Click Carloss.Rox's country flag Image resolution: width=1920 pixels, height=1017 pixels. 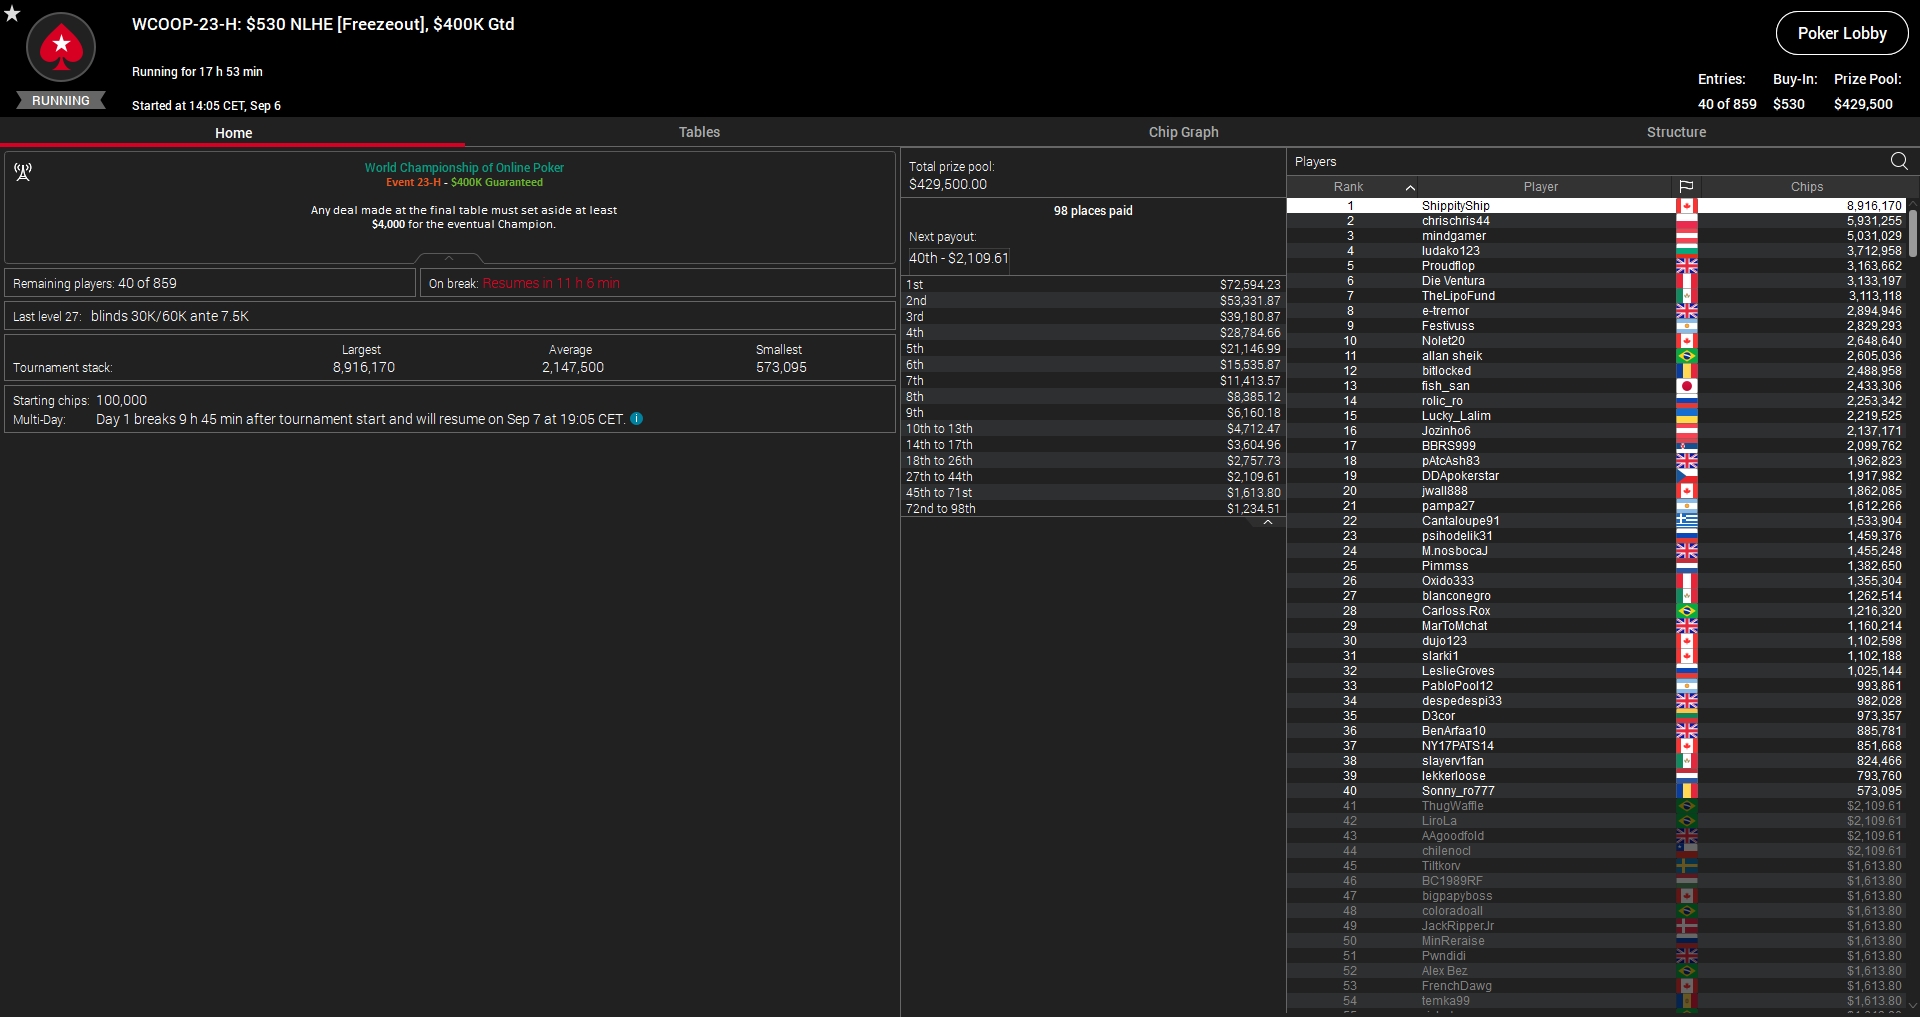click(1687, 611)
